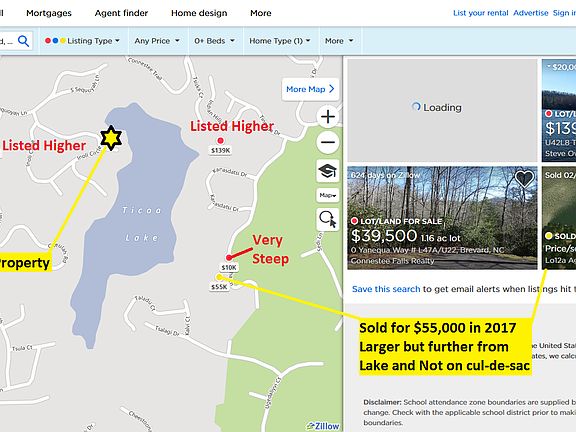Follow the Save this search link
The image size is (576, 432).
[x=386, y=289]
